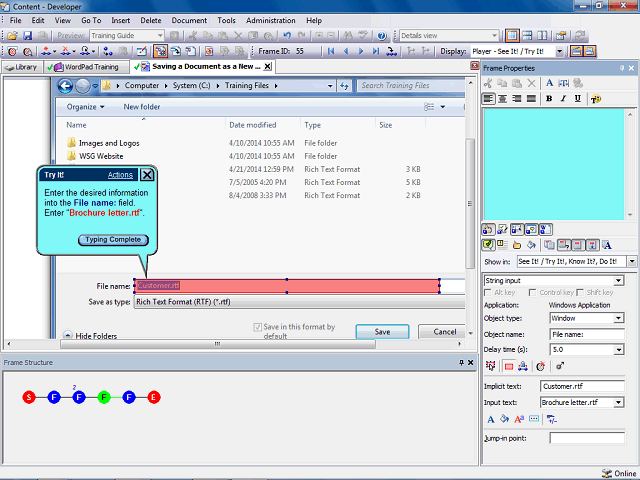Select the green current frame F circle
This screenshot has height=480, width=640.
pyautogui.click(x=104, y=397)
